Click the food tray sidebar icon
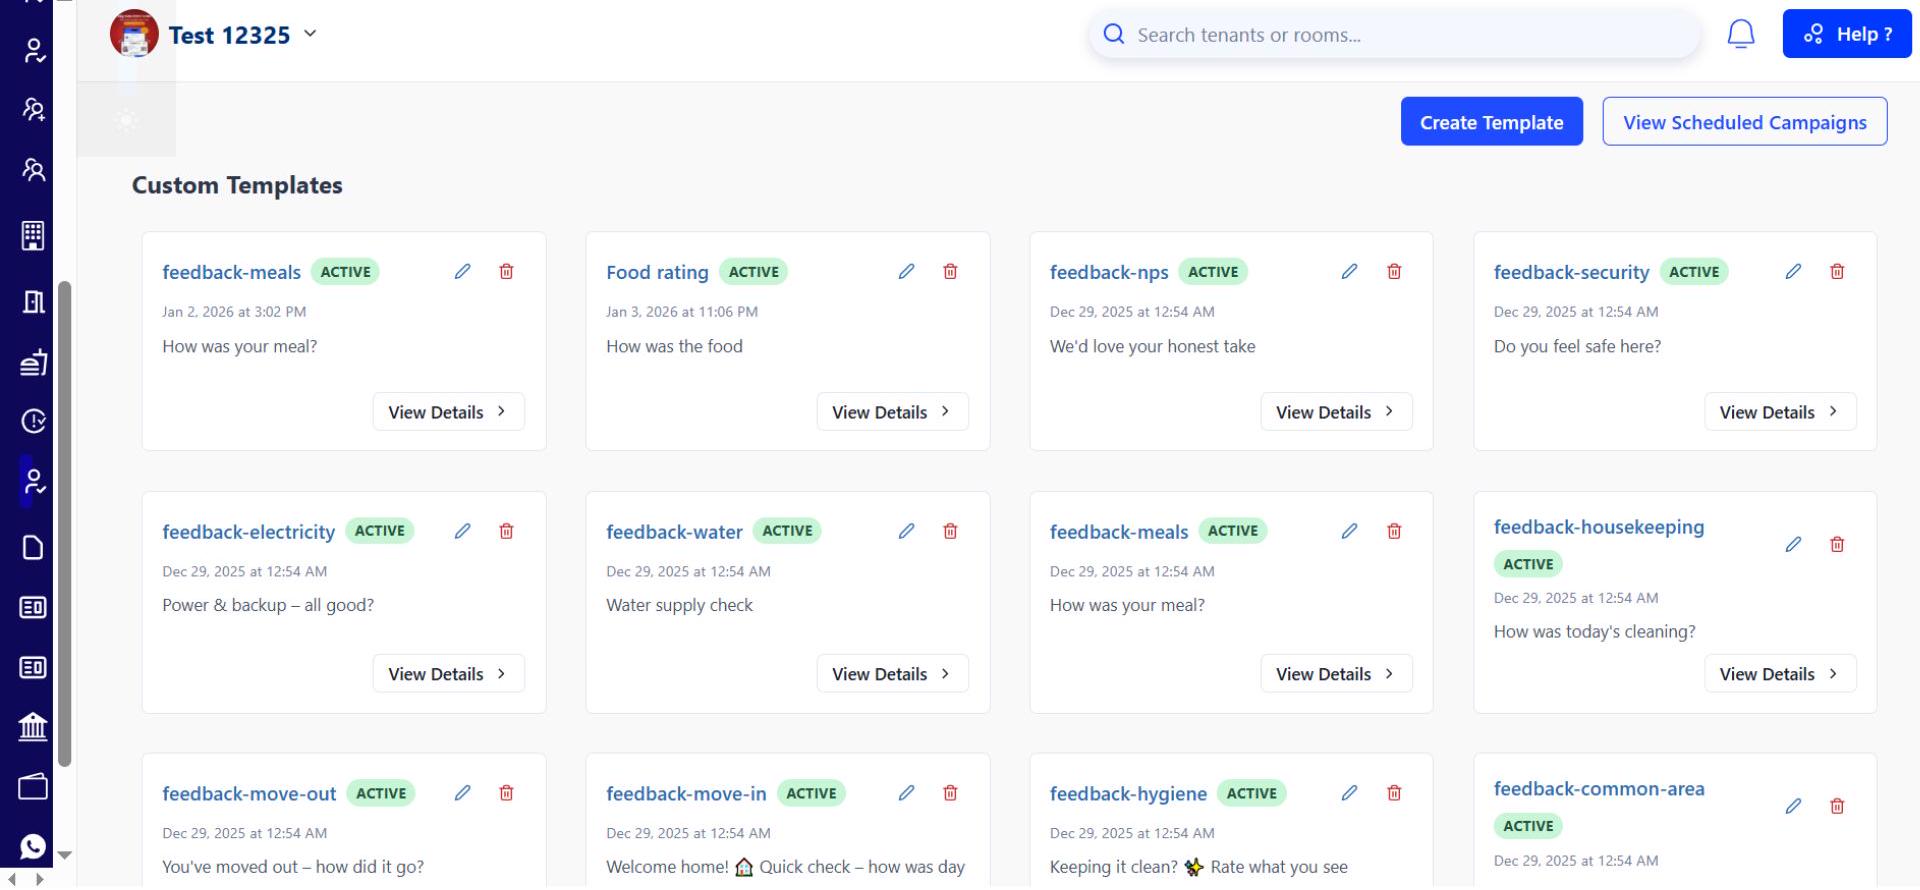 (x=33, y=362)
